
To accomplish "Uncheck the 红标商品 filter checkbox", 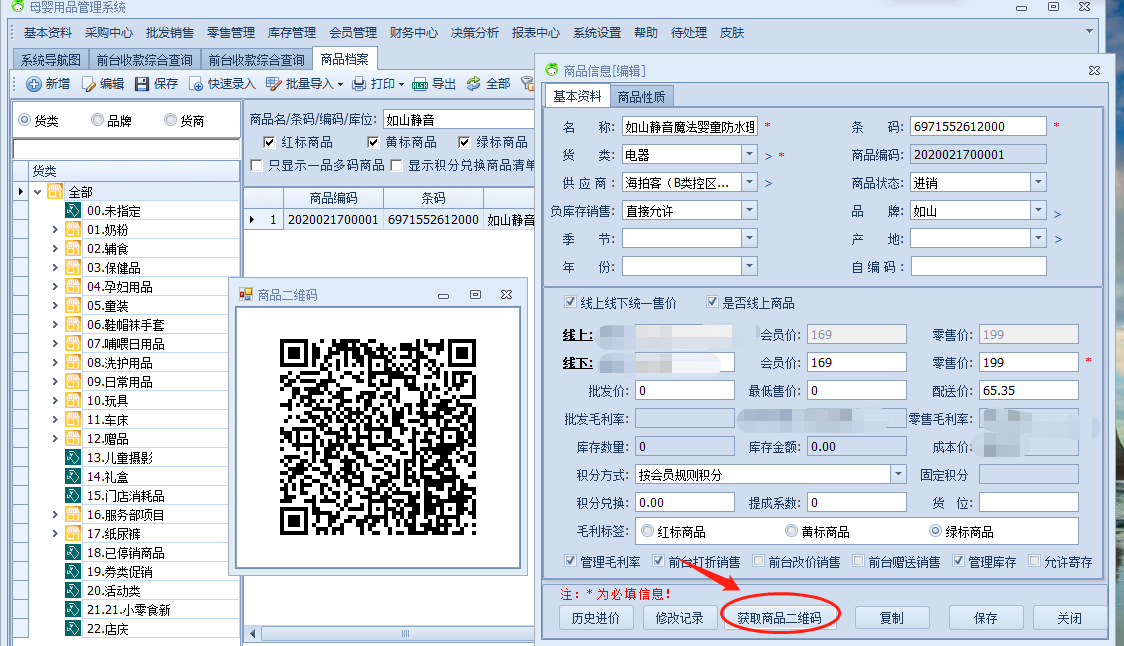I will pos(270,142).
